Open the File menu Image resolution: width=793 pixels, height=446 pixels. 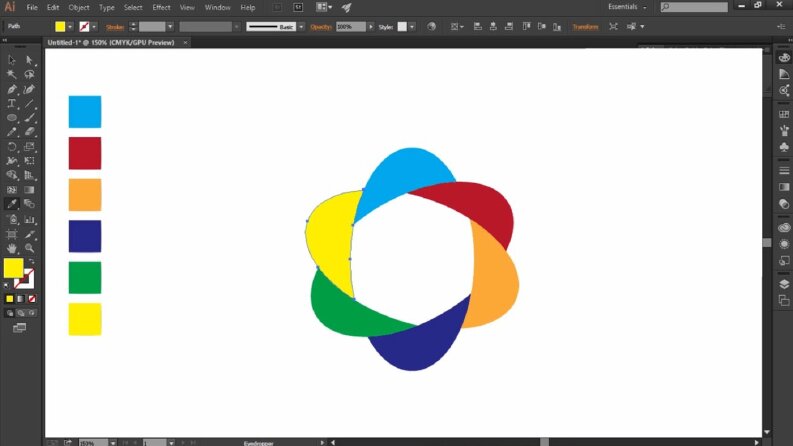[x=32, y=8]
